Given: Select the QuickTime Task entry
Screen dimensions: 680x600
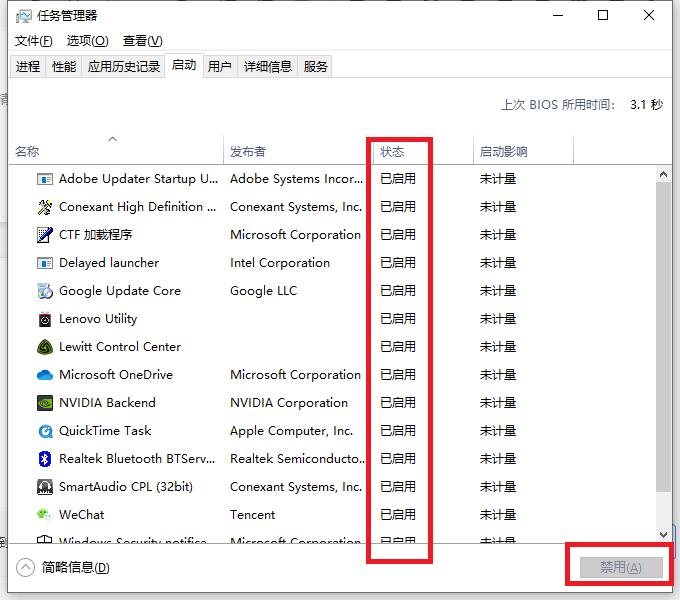Looking at the screenshot, I should 105,431.
